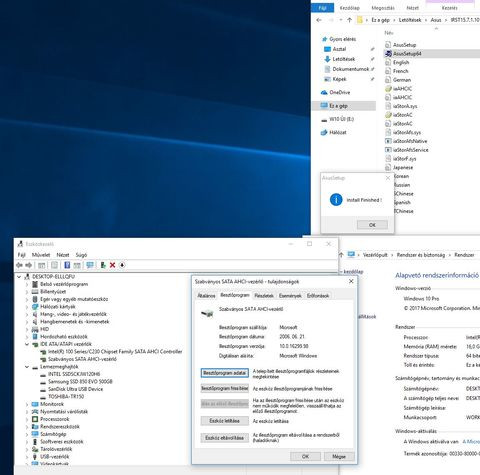This screenshot has width=480, height=475.
Task: Select TOSHIBA-TR150 disk in device tree
Action: tap(66, 396)
